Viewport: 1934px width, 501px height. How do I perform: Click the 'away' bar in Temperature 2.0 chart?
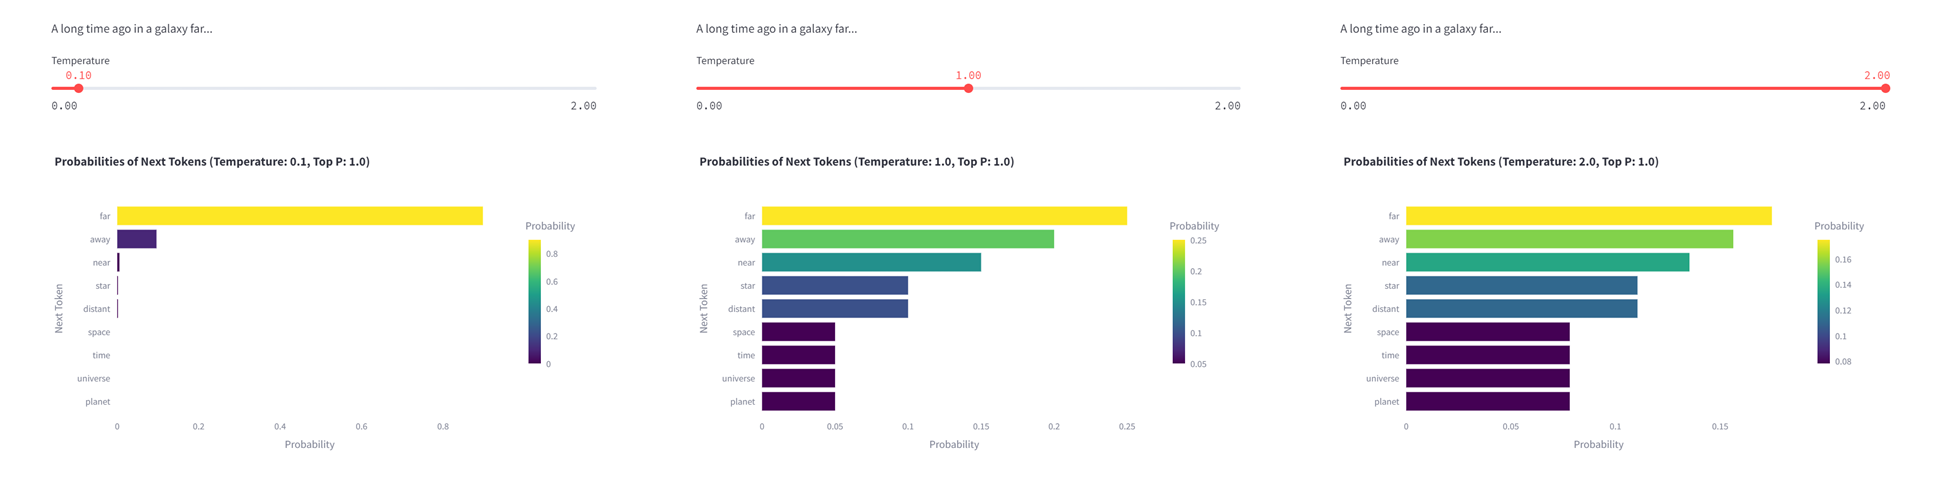[x=1569, y=239]
